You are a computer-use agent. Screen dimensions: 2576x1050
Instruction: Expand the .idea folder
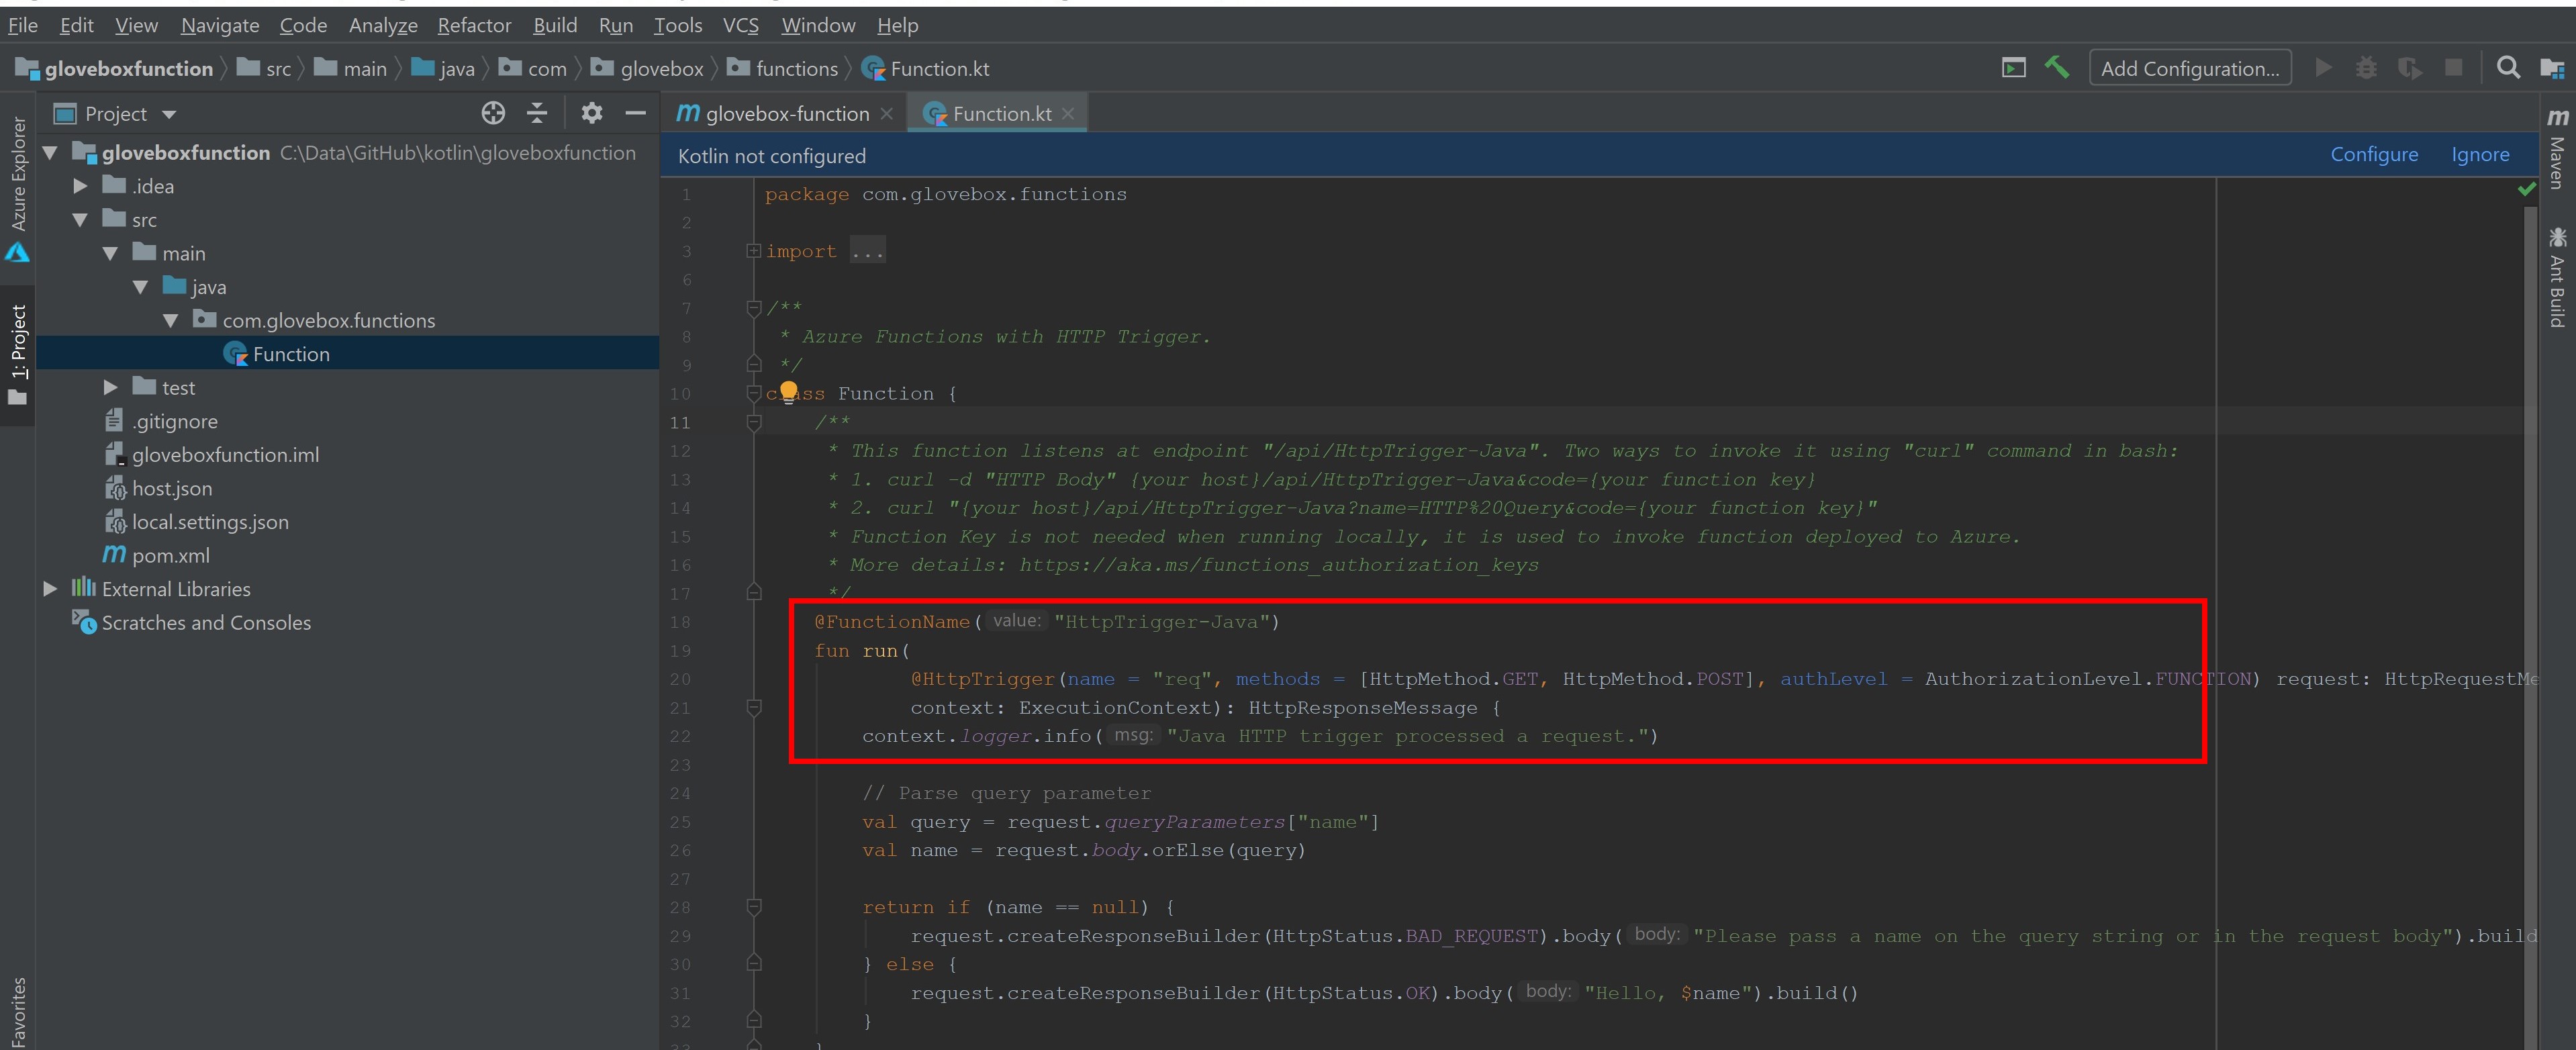pyautogui.click(x=81, y=186)
